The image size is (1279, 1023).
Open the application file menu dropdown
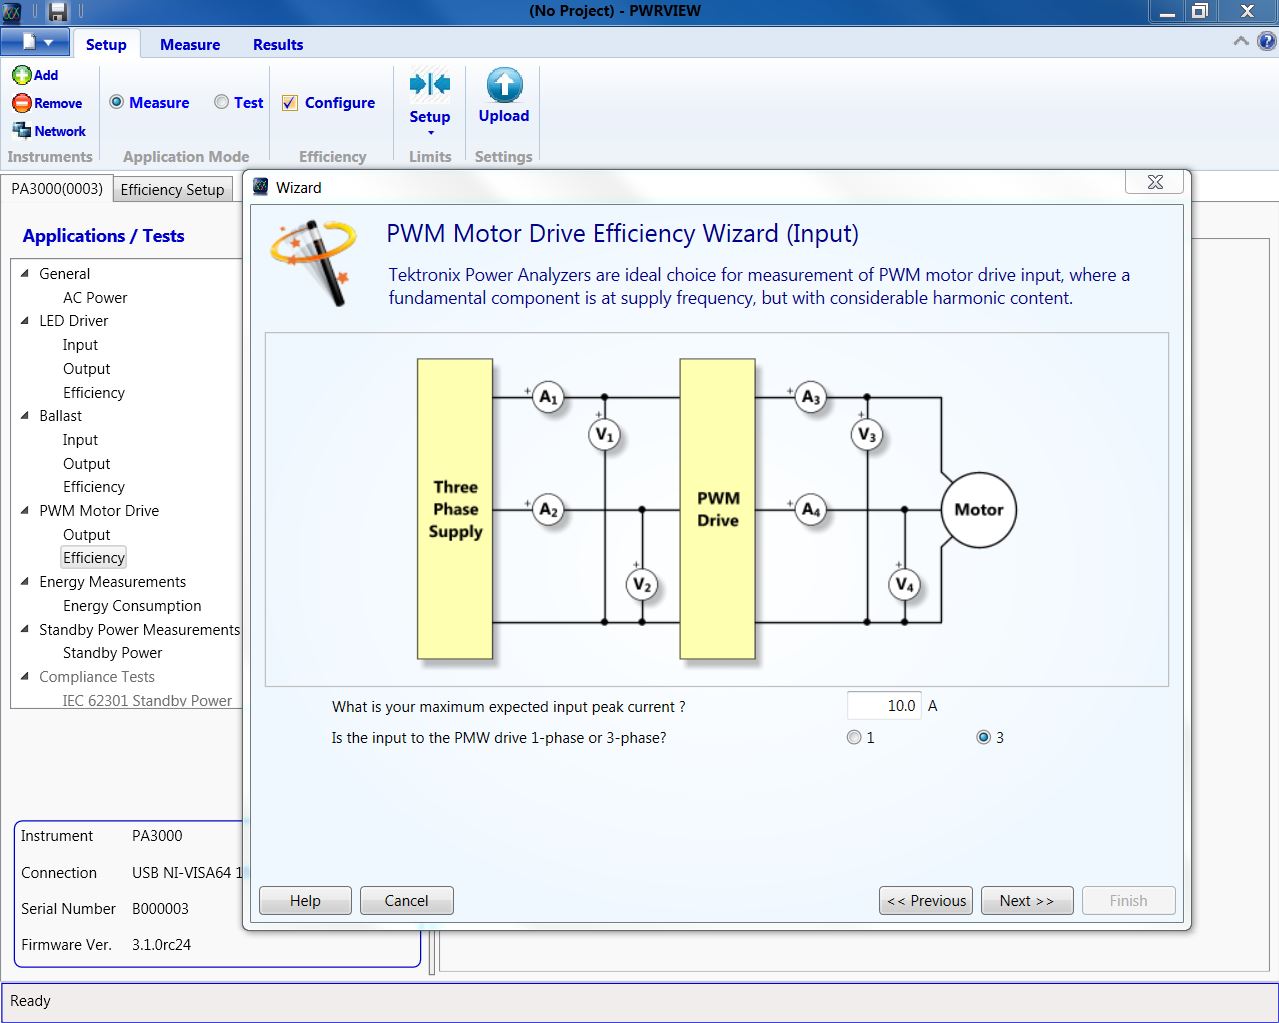point(36,43)
